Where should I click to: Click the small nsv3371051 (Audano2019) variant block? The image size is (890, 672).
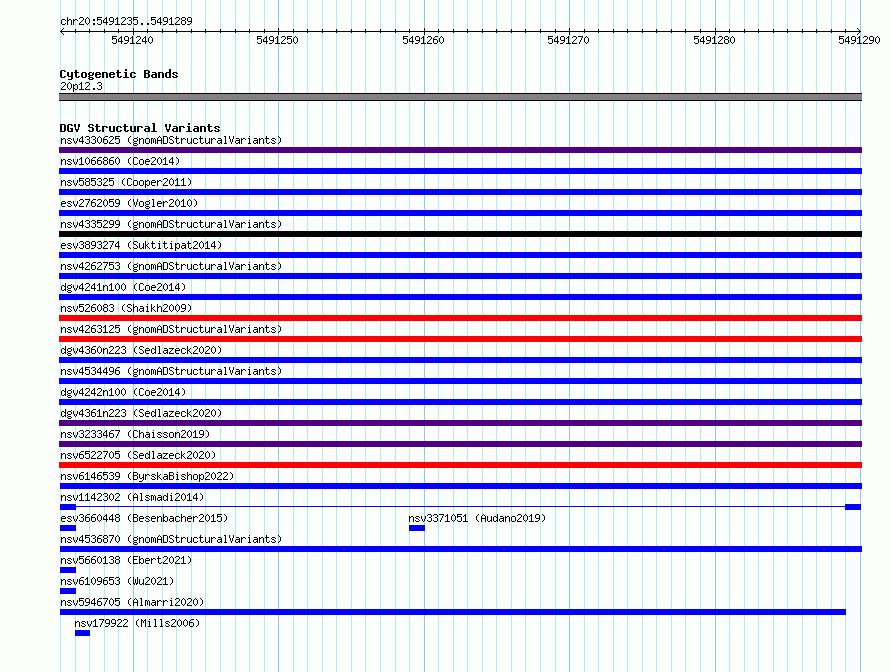(x=417, y=528)
